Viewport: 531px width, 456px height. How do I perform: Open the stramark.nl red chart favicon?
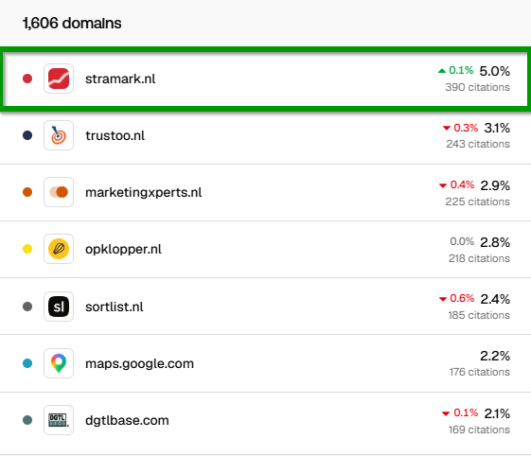tap(59, 79)
